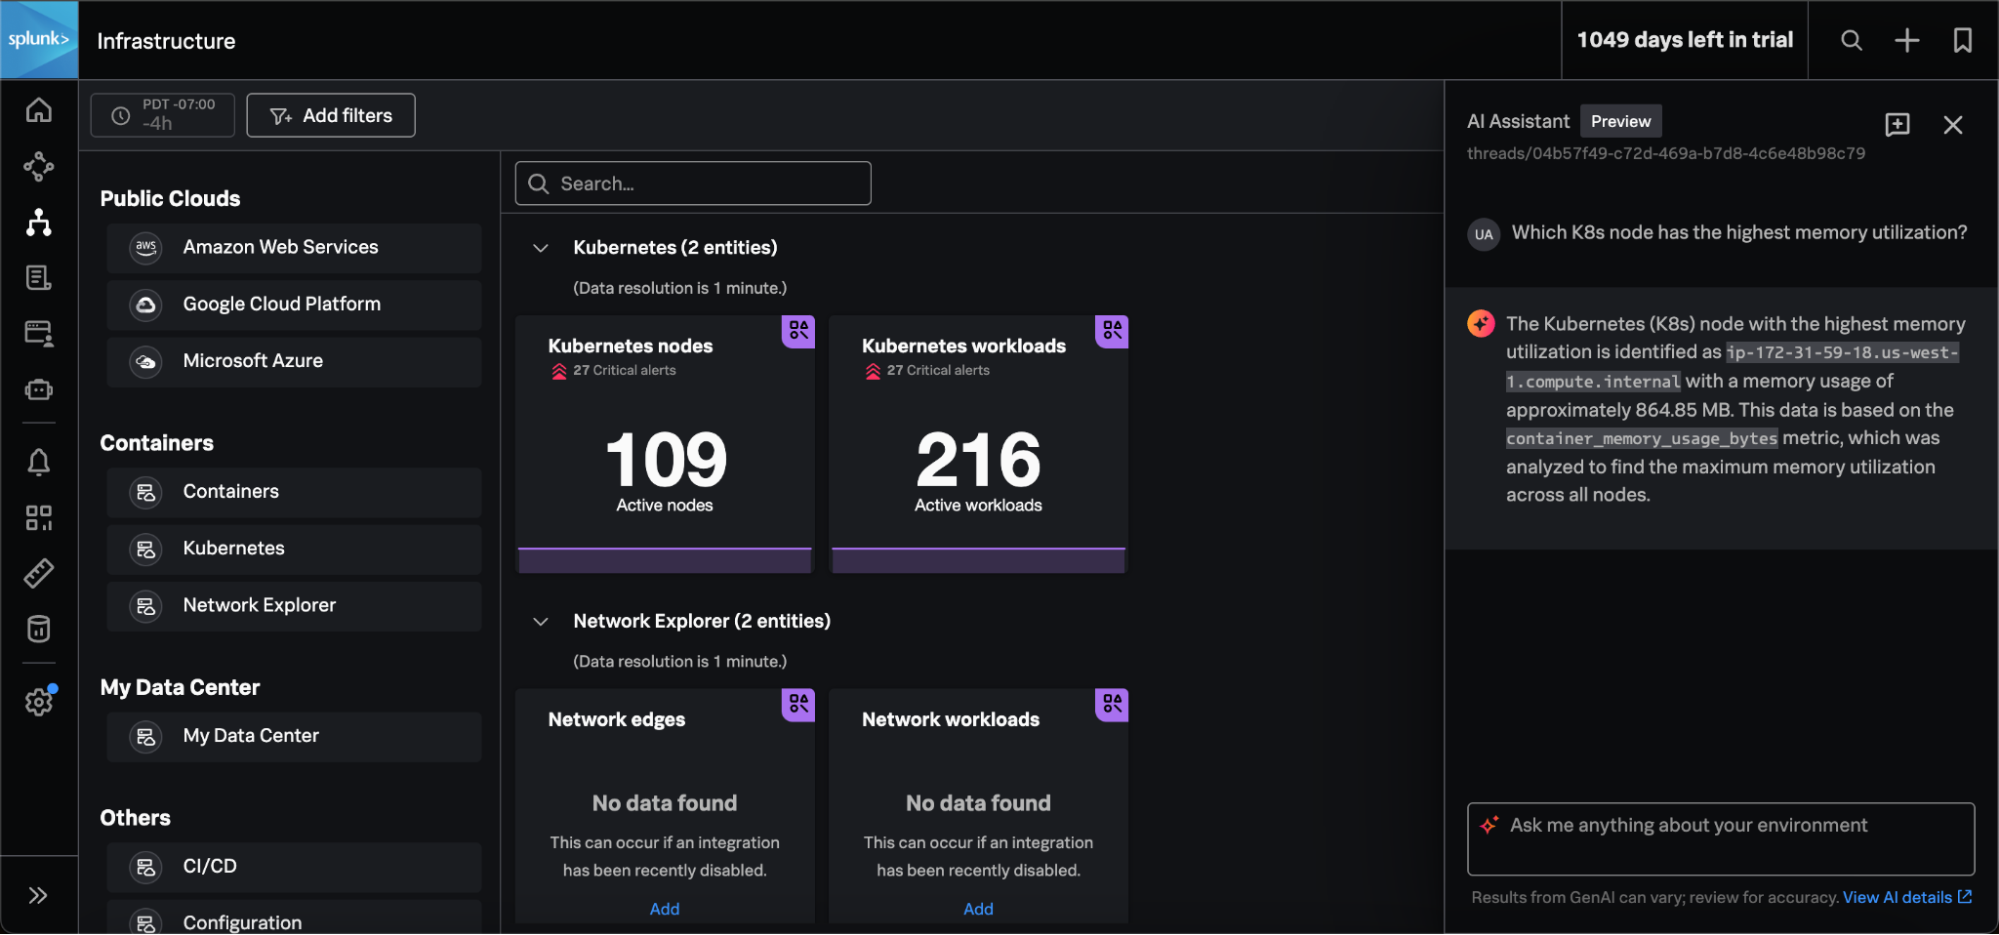Viewport: 1999px width, 935px height.
Task: Open the RUM sidebar icon
Action: pos(39,333)
